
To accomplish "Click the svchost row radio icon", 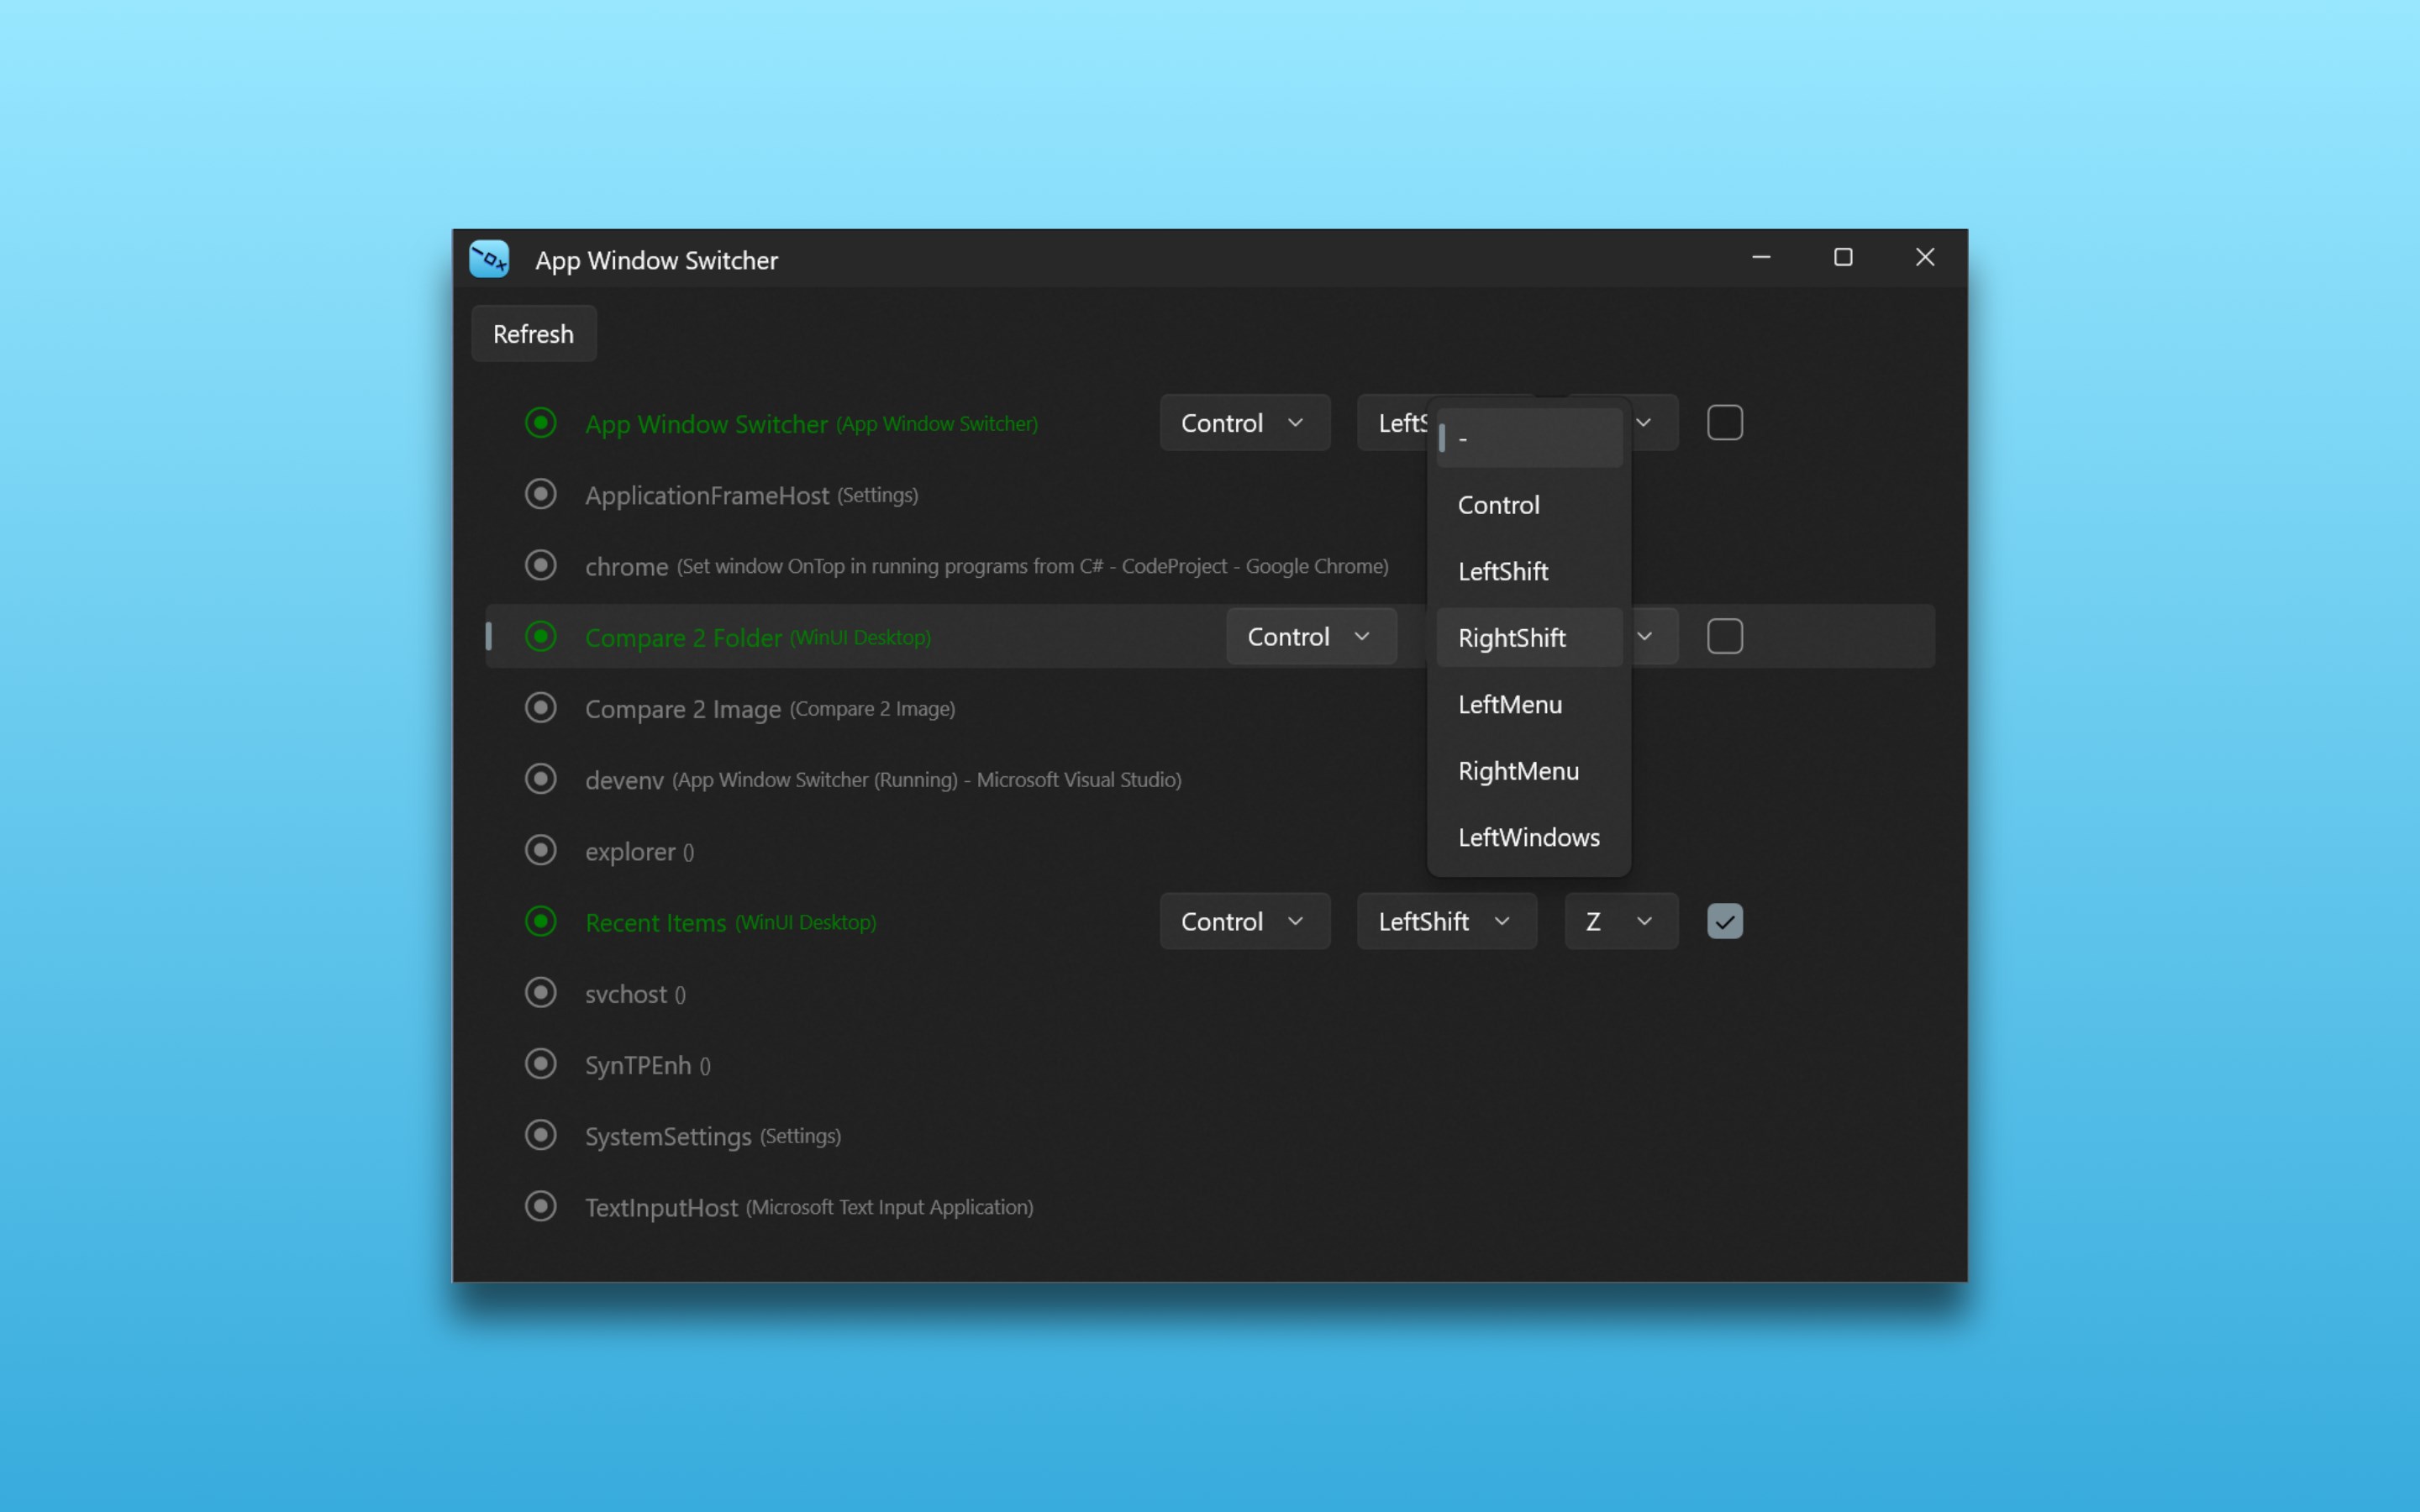I will click(x=541, y=993).
